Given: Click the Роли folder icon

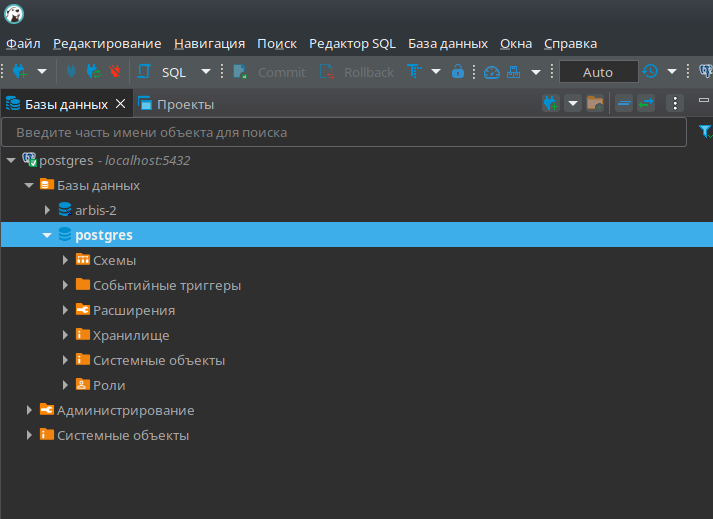Looking at the screenshot, I should (x=83, y=384).
